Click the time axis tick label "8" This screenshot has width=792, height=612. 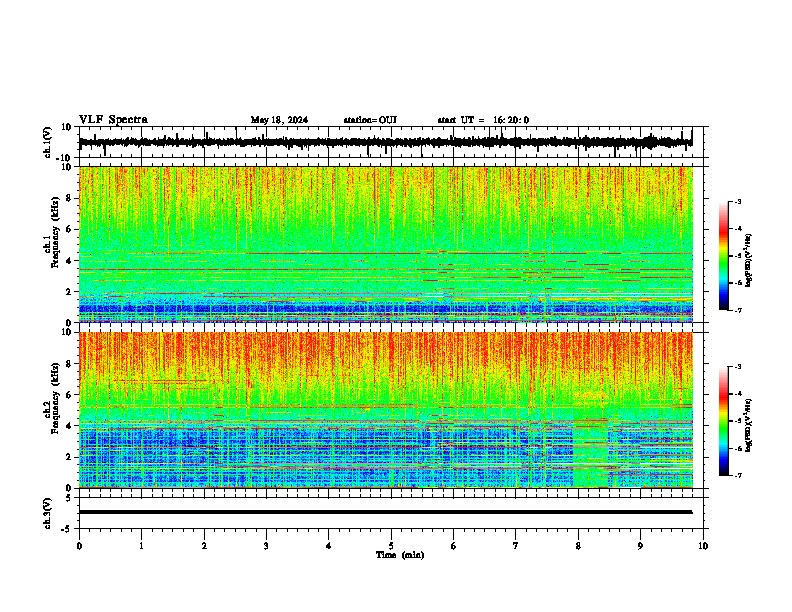[578, 546]
